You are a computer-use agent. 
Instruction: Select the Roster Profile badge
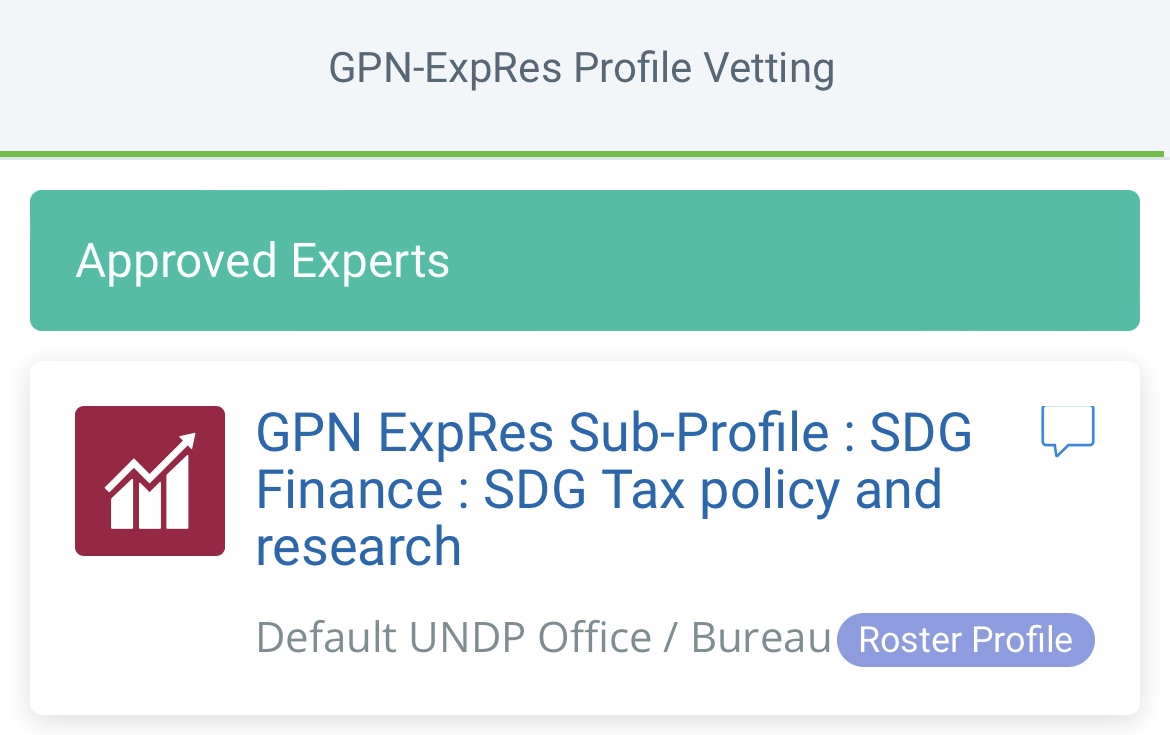(966, 639)
